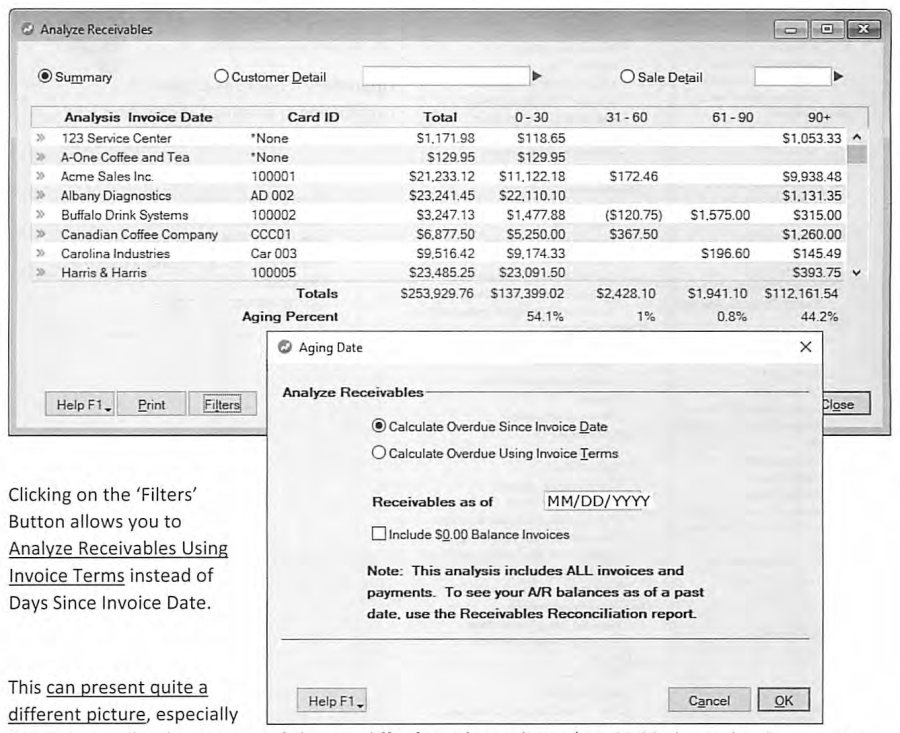The image size is (900, 733).
Task: Click the zoom arrow next to Harris & Harris
Action: [41, 273]
